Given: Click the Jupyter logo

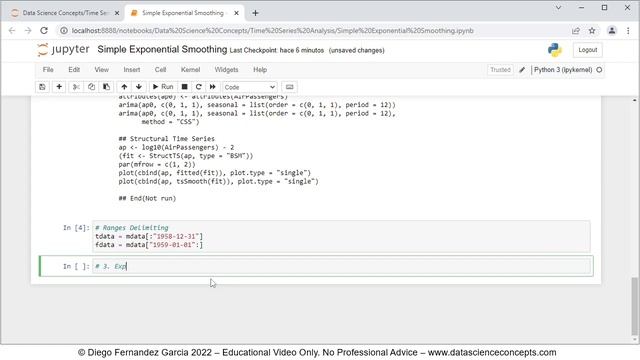Looking at the screenshot, I should tap(63, 50).
